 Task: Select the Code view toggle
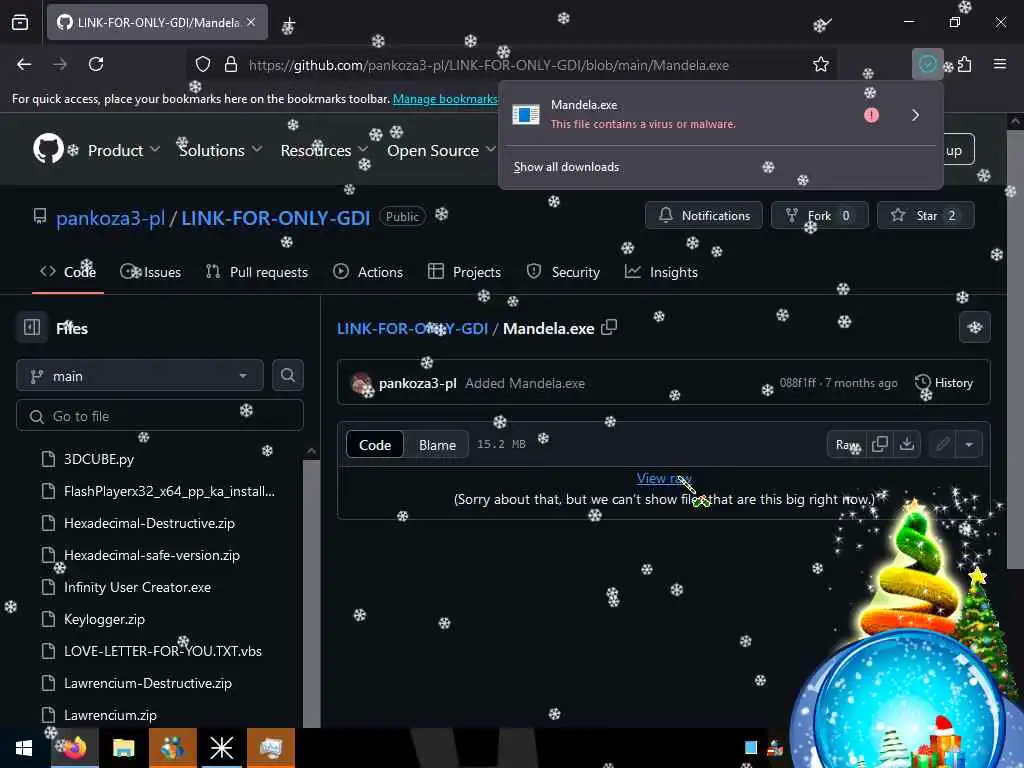[x=375, y=444]
